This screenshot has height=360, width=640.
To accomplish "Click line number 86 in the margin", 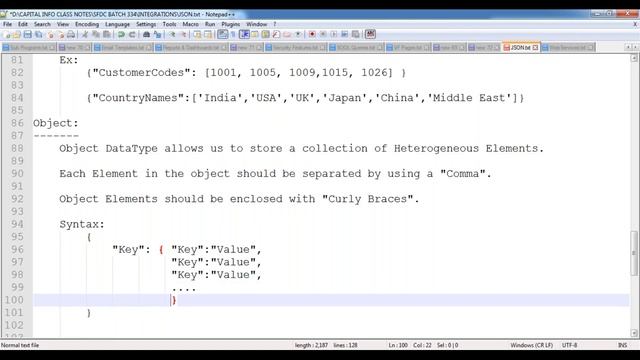I will pos(17,123).
